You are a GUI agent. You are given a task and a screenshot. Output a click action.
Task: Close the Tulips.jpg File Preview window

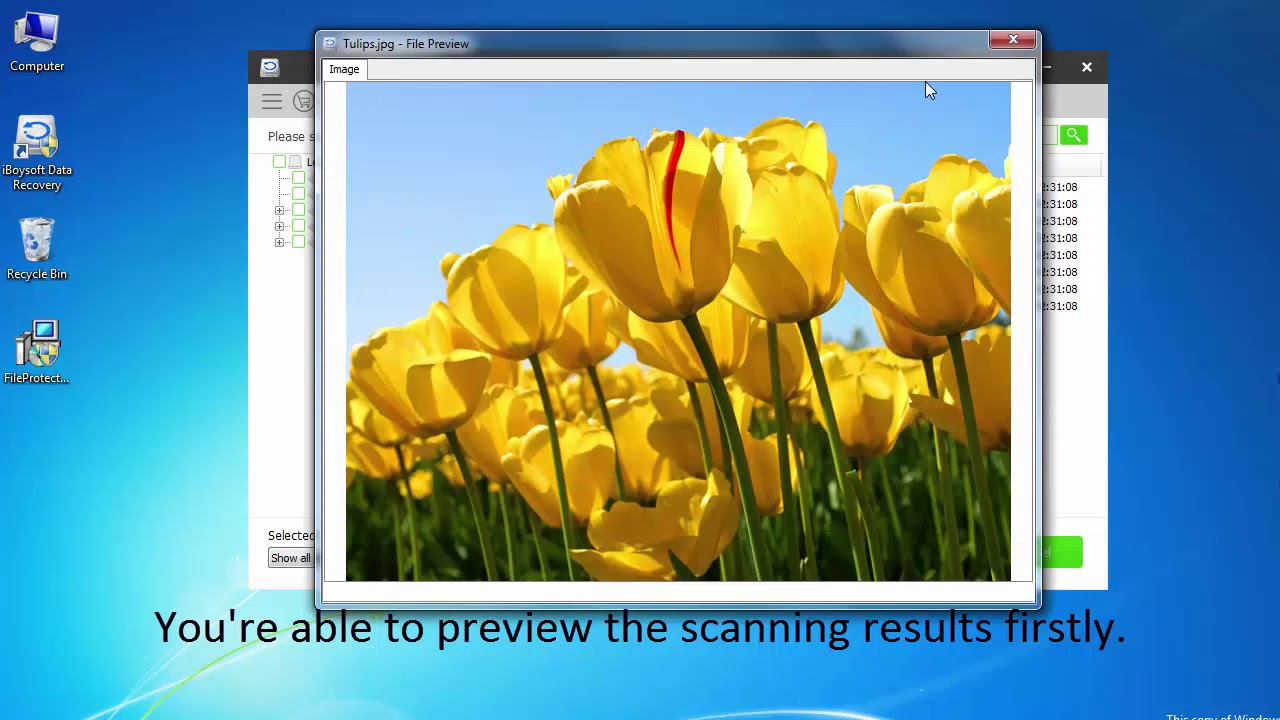[1013, 40]
